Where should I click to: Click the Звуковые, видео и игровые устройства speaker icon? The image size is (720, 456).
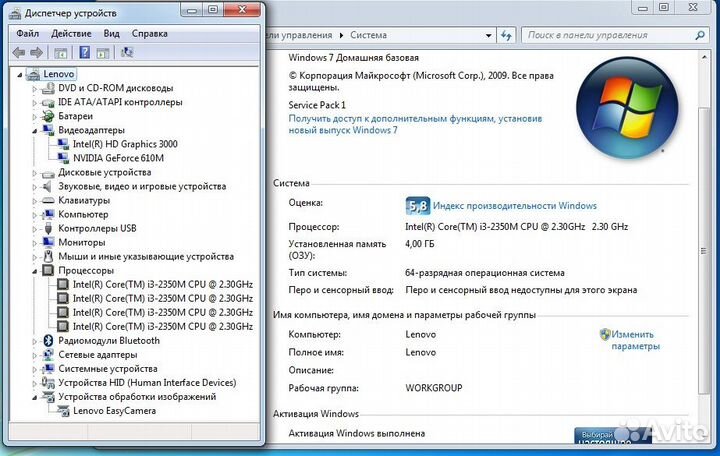coord(47,186)
